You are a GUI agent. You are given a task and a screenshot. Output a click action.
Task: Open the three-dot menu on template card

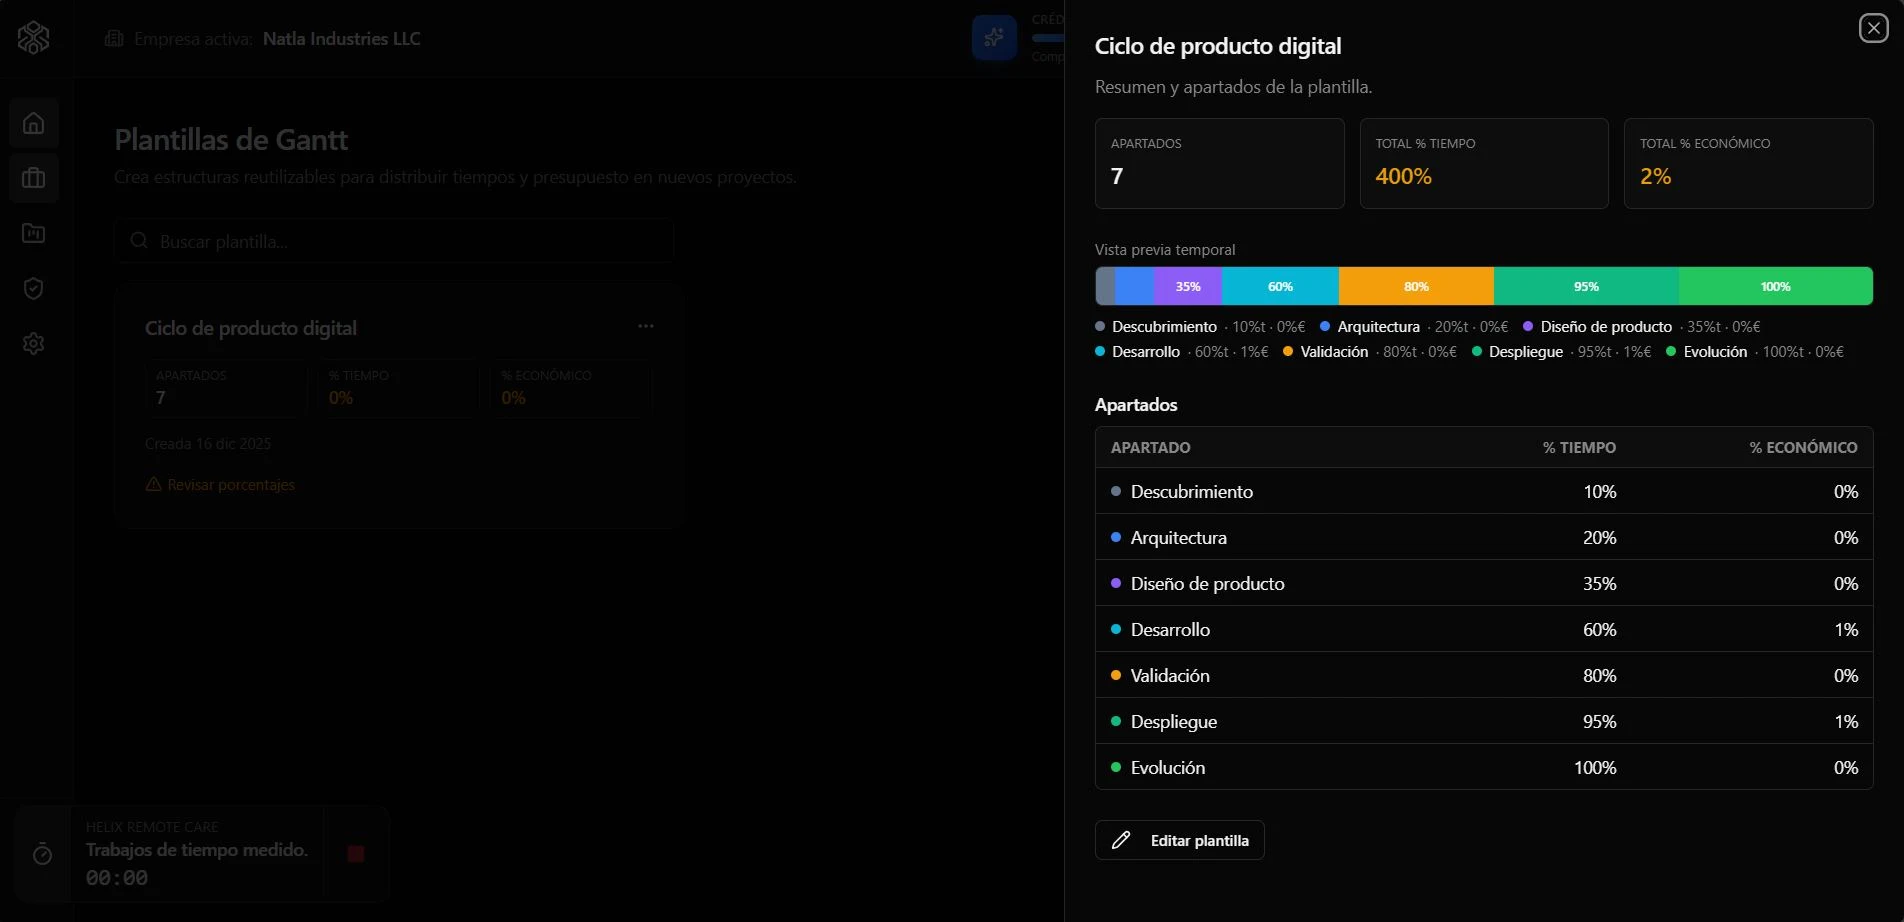646,326
